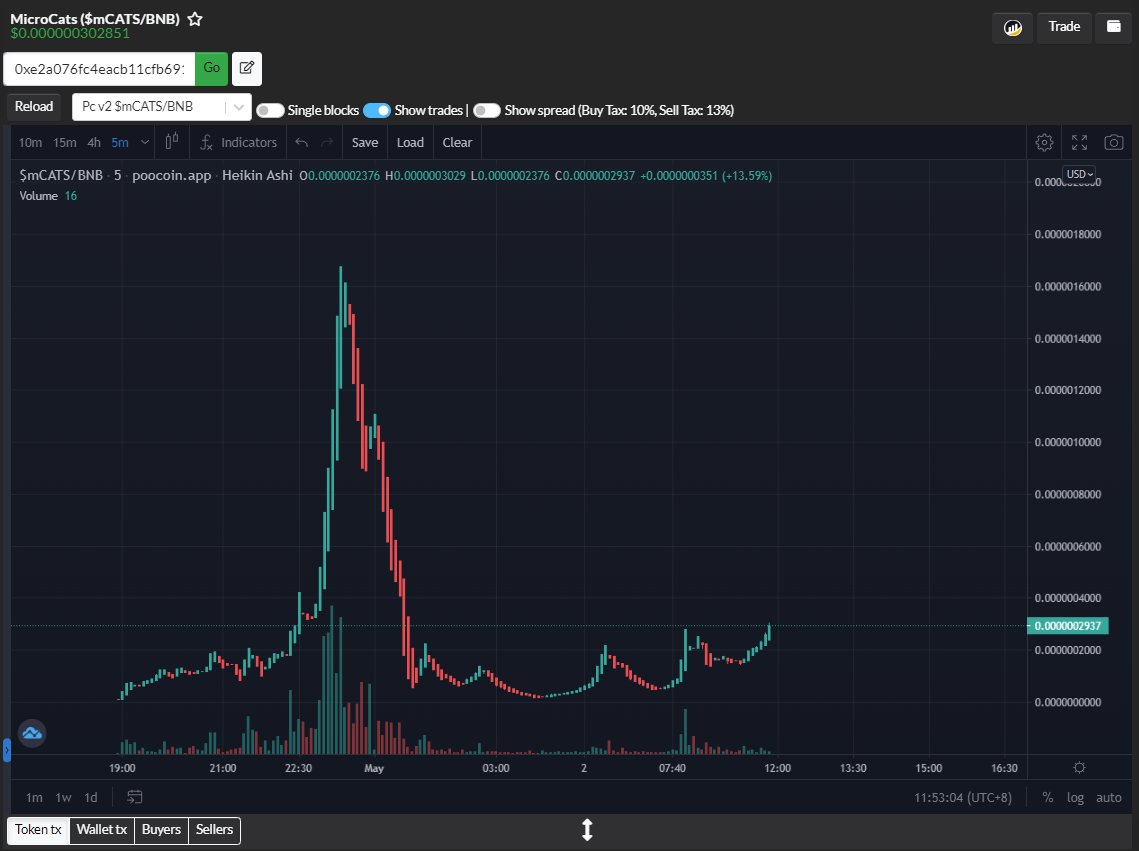Screen dimensions: 1139x851
Task: Disable the Show trades switch
Action: (x=377, y=110)
